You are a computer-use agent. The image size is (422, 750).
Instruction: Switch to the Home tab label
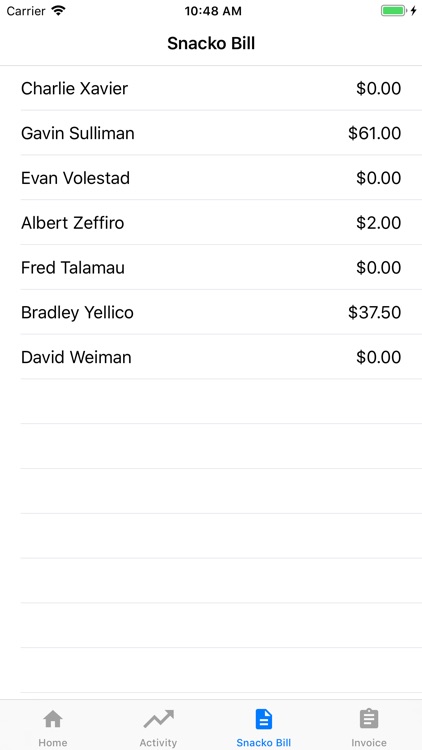point(53,742)
